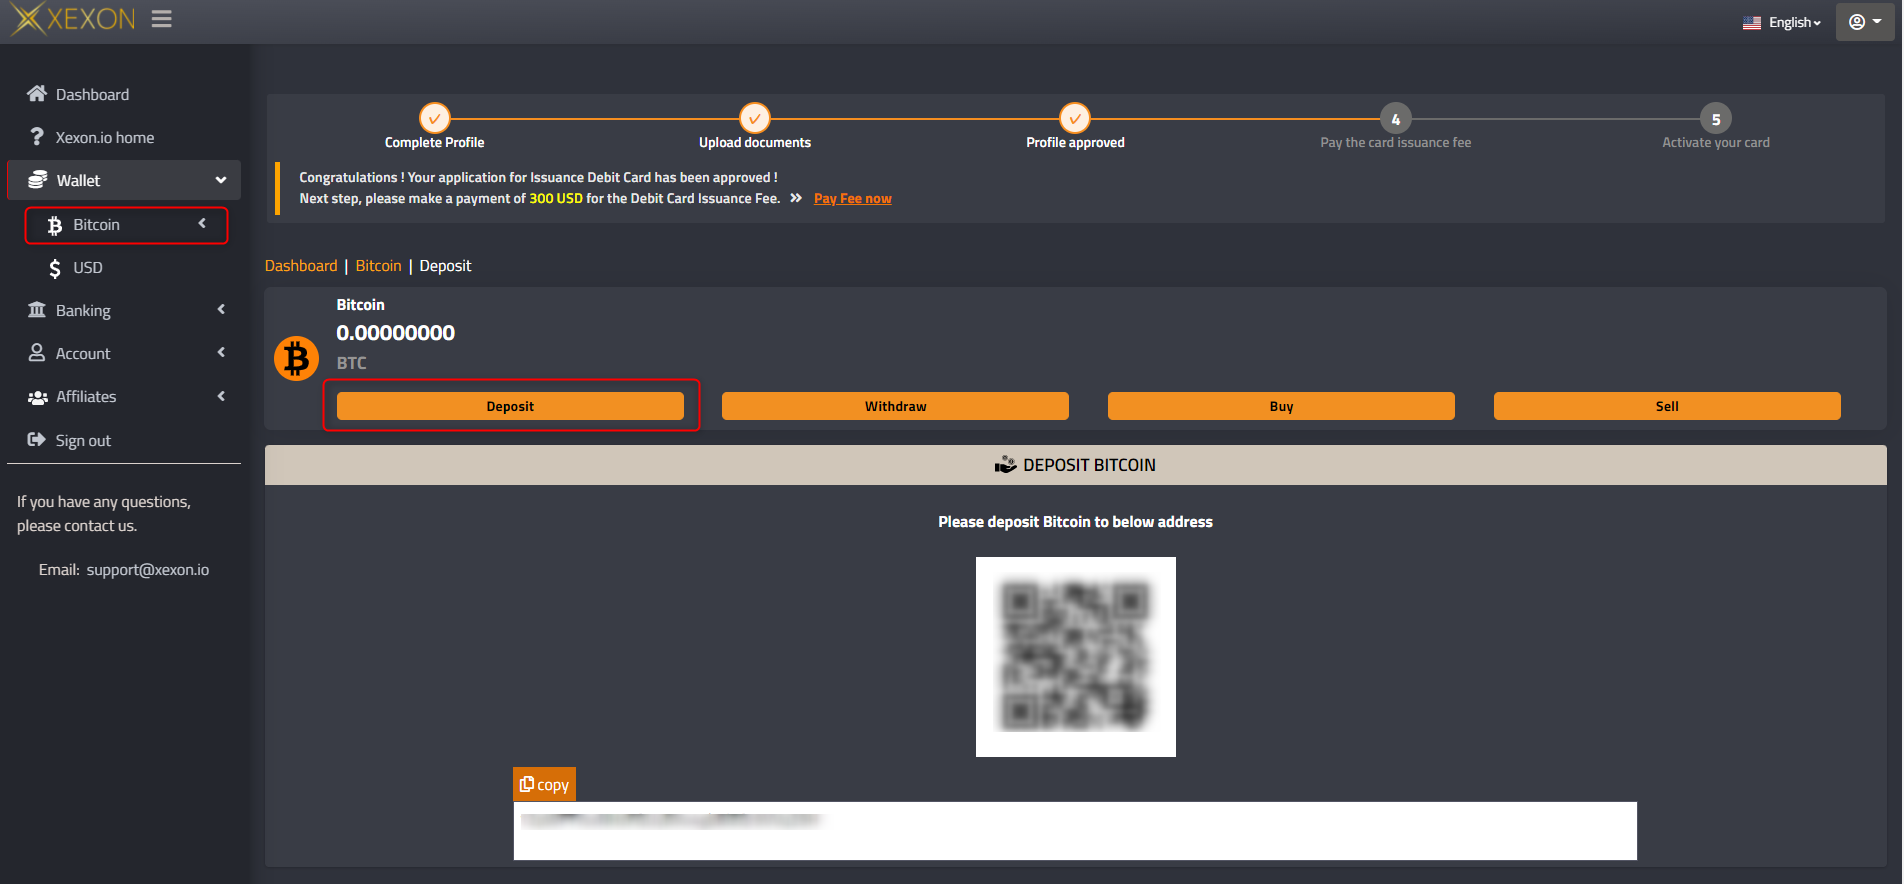This screenshot has width=1904, height=884.
Task: Click the Deposit button
Action: 510,406
